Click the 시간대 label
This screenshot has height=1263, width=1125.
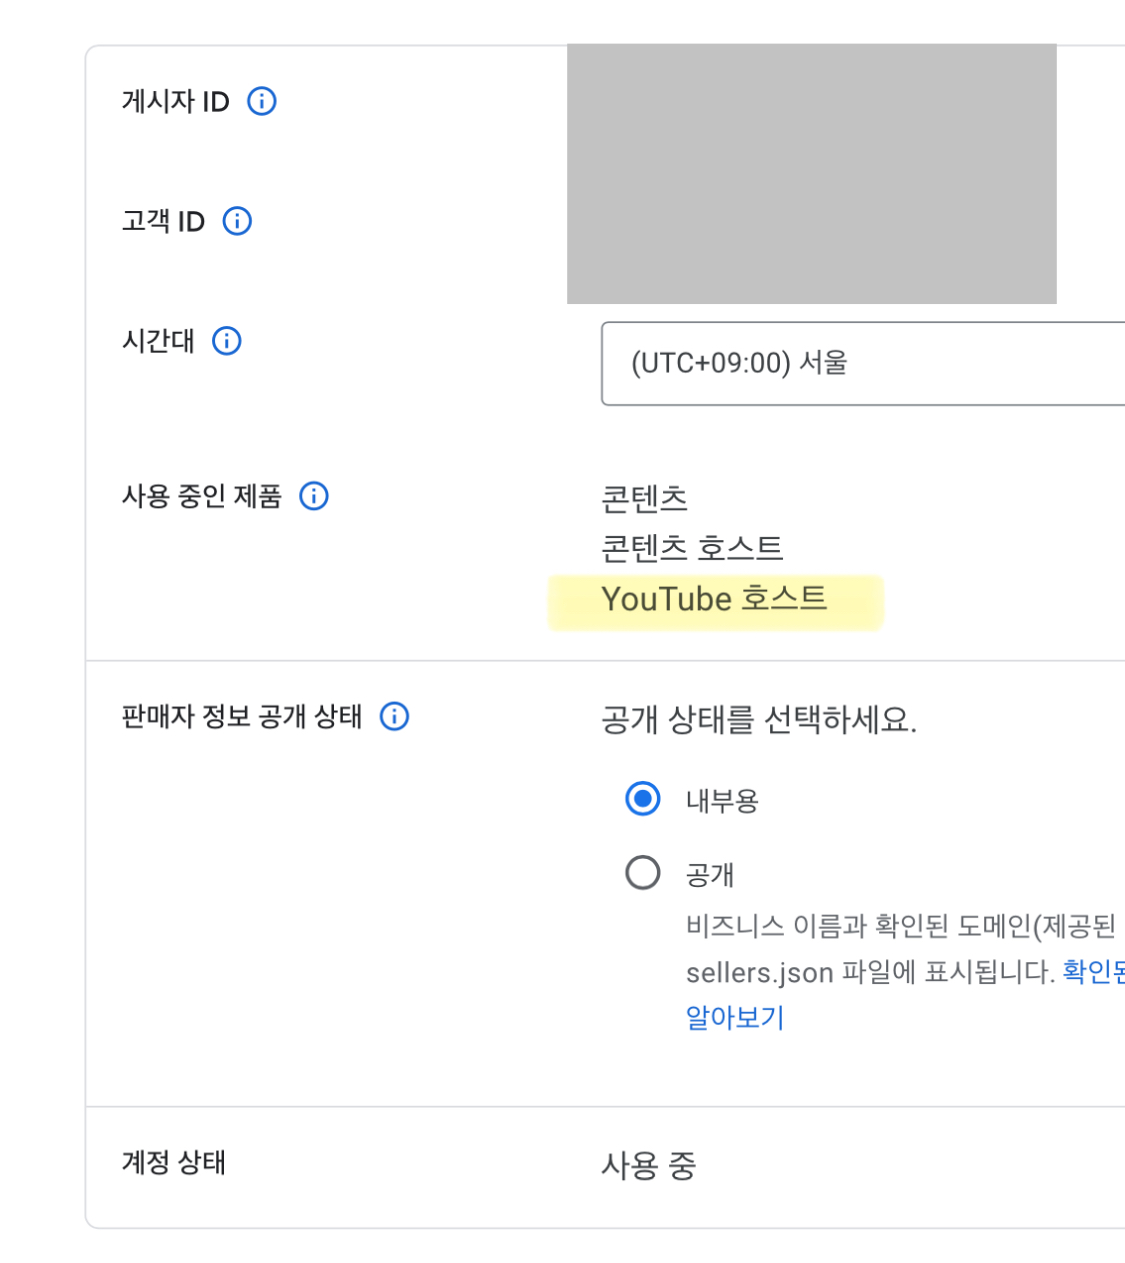[x=158, y=341]
